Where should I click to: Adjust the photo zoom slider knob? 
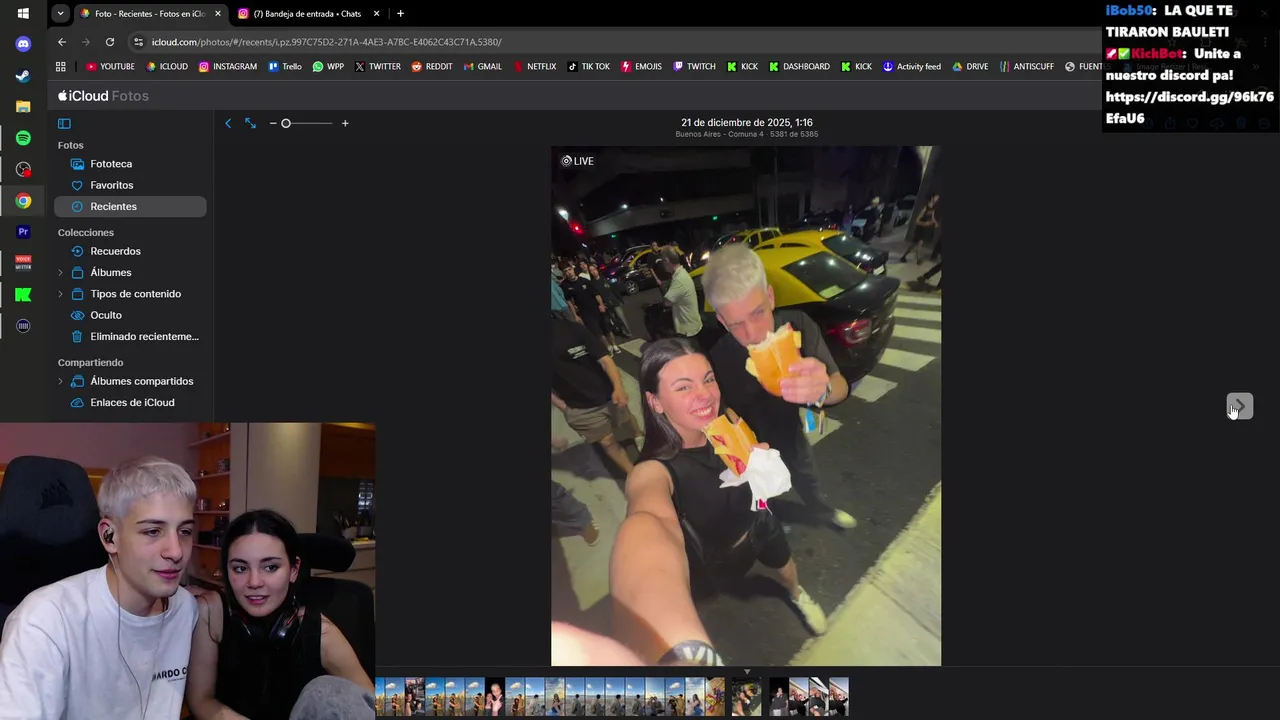[x=286, y=123]
